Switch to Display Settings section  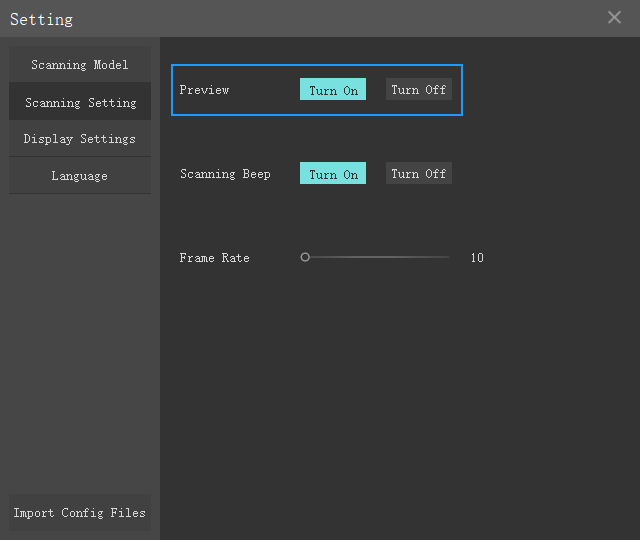click(x=80, y=139)
